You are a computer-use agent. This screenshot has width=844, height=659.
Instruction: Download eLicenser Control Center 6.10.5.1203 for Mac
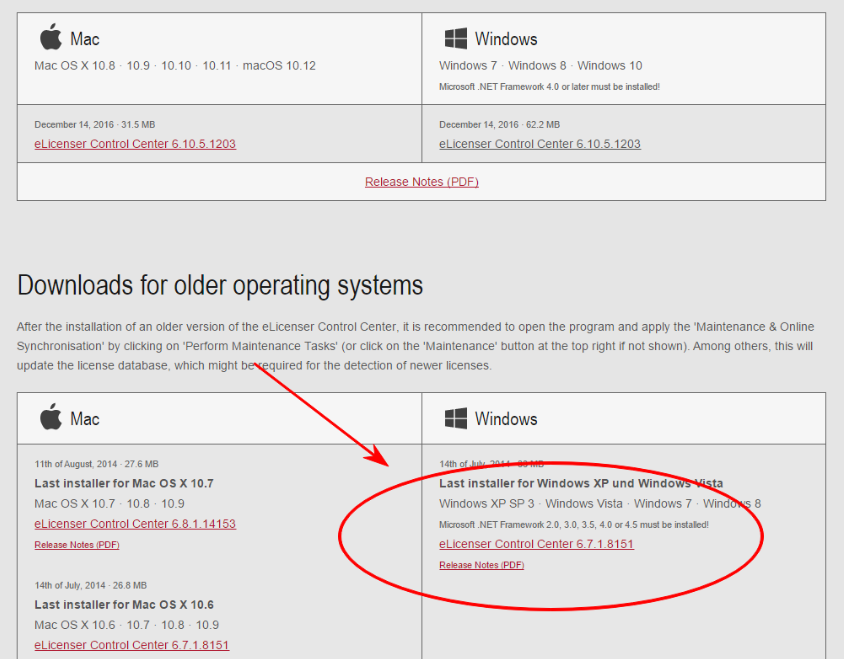pos(135,144)
